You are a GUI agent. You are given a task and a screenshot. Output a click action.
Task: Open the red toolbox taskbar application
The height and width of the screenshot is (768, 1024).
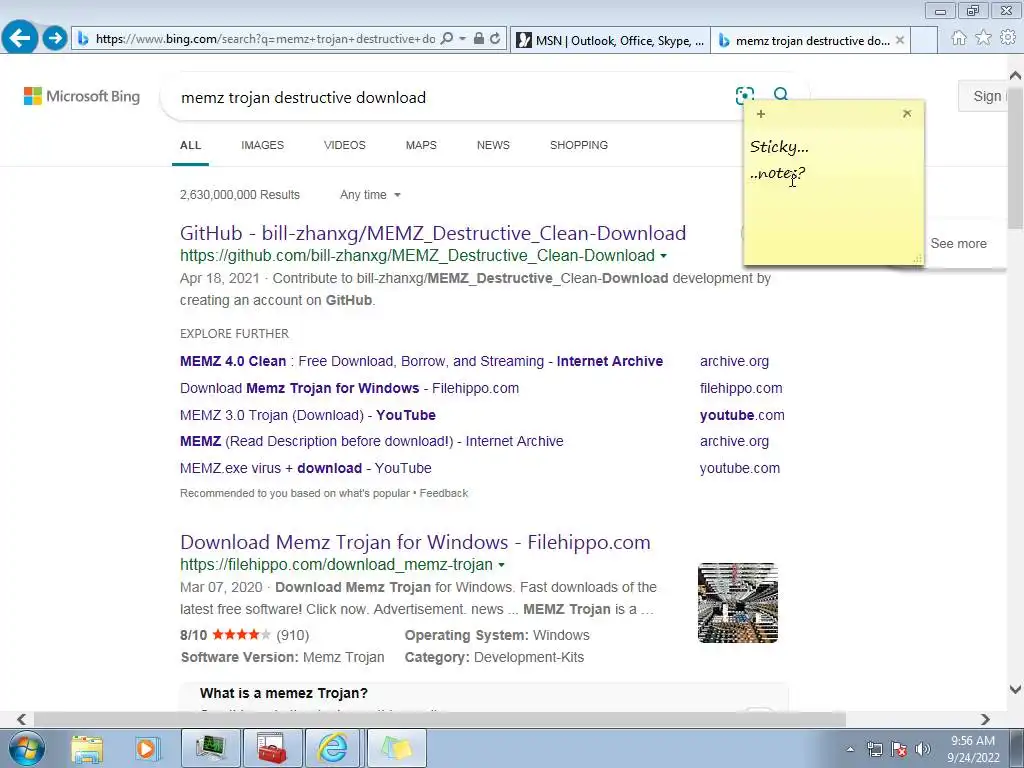pos(272,748)
